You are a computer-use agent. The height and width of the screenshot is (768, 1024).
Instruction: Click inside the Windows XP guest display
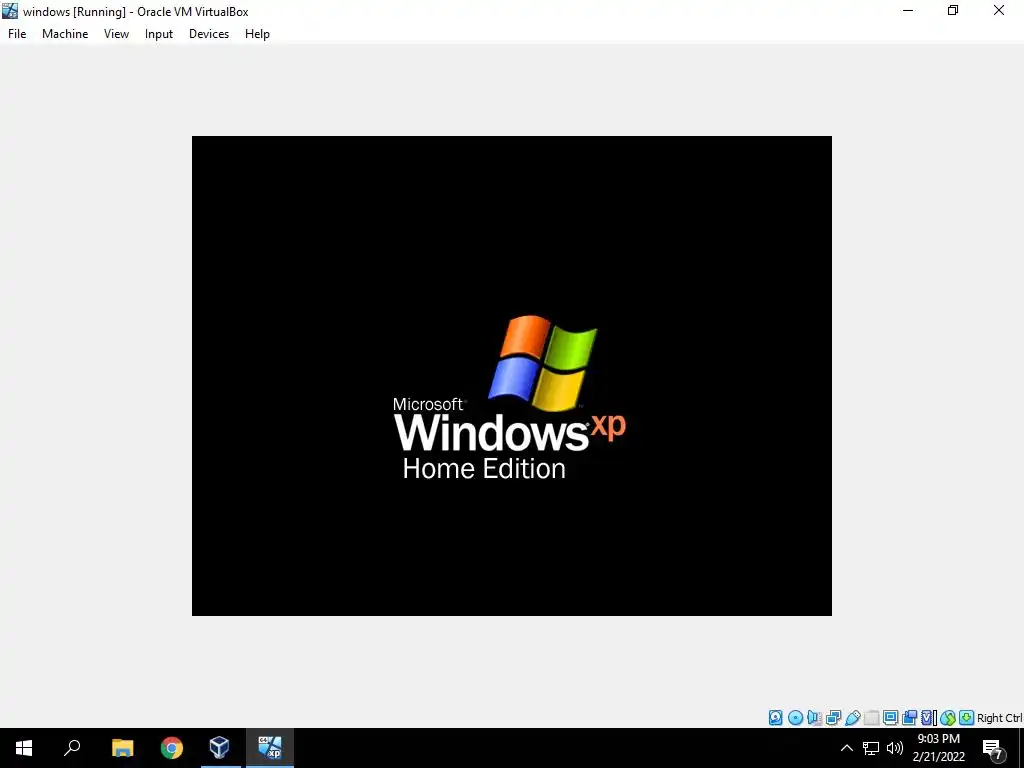(x=511, y=376)
